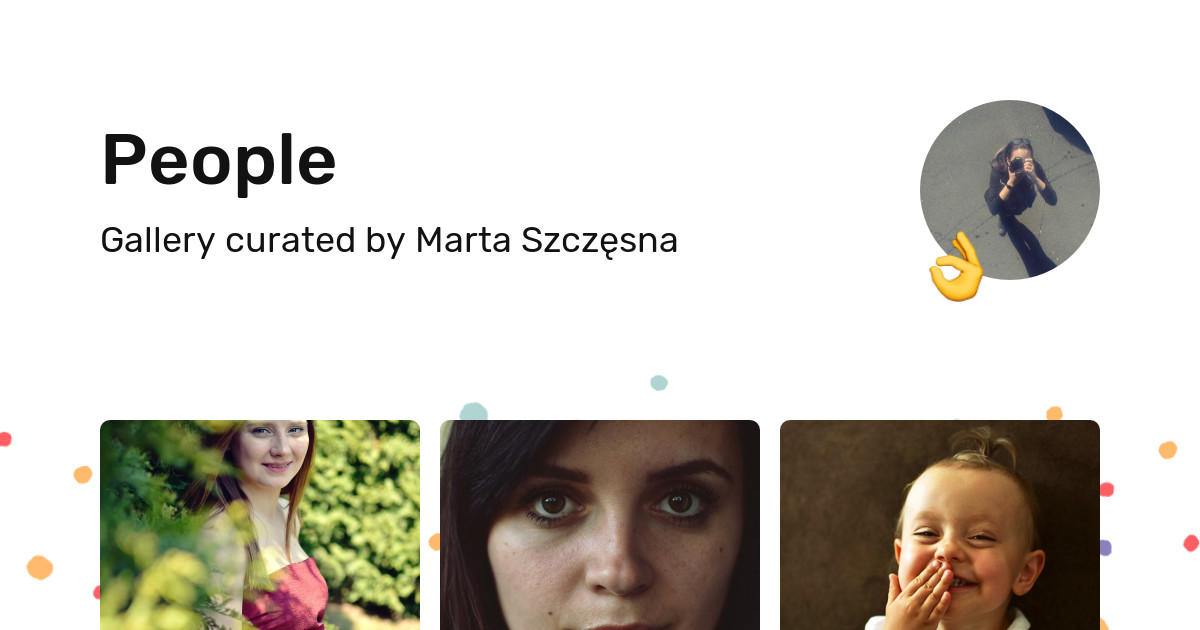The height and width of the screenshot is (630, 1200).
Task: Click the largest orange dot left of garden photo
Action: [40, 567]
